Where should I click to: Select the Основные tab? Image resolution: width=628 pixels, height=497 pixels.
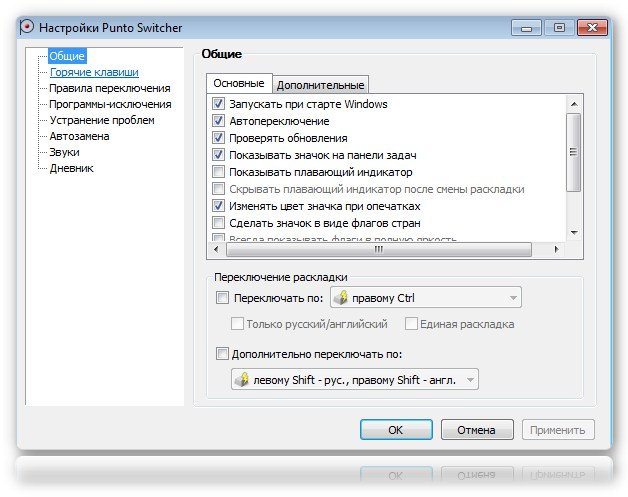click(x=239, y=84)
